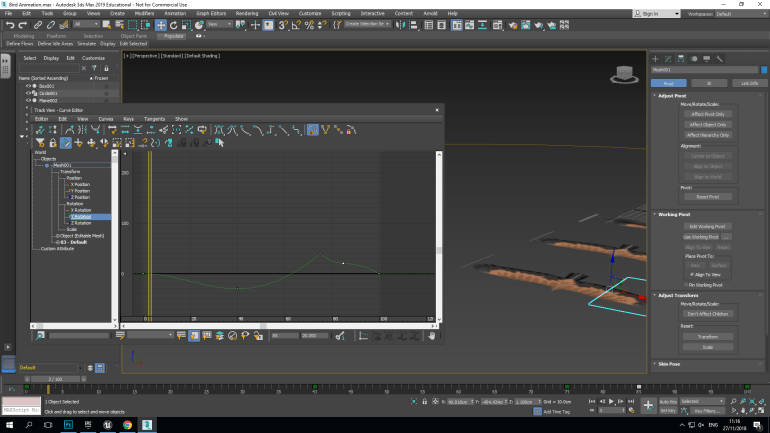Open Create Selection Set dropdown
The height and width of the screenshot is (433, 770).
367,24
